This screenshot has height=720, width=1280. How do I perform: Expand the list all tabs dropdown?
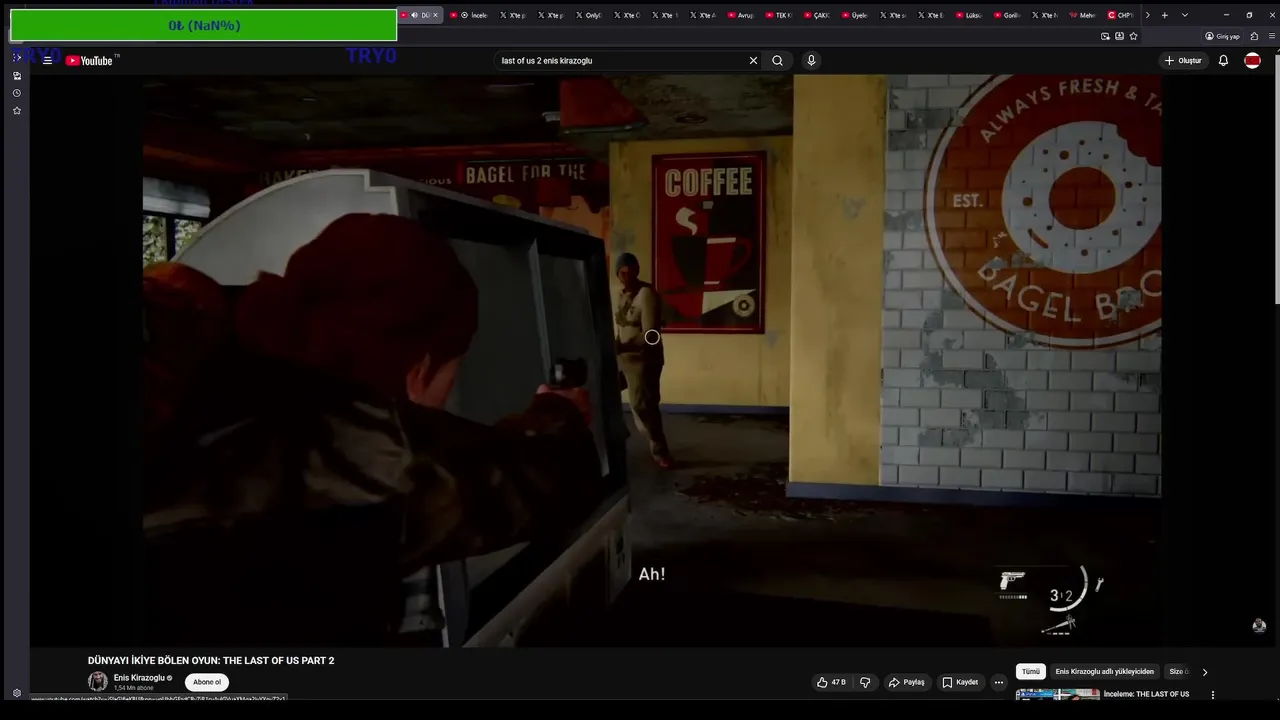pos(1185,15)
